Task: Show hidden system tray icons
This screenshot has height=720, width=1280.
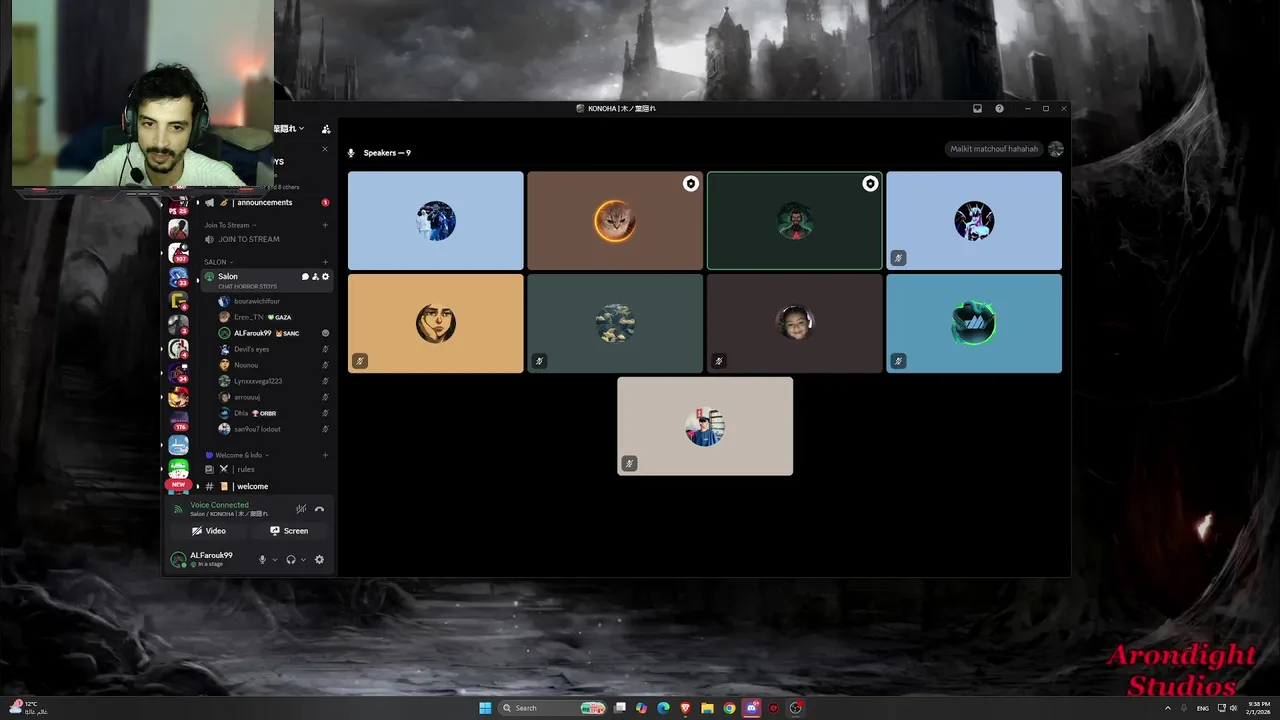Action: [1167, 708]
